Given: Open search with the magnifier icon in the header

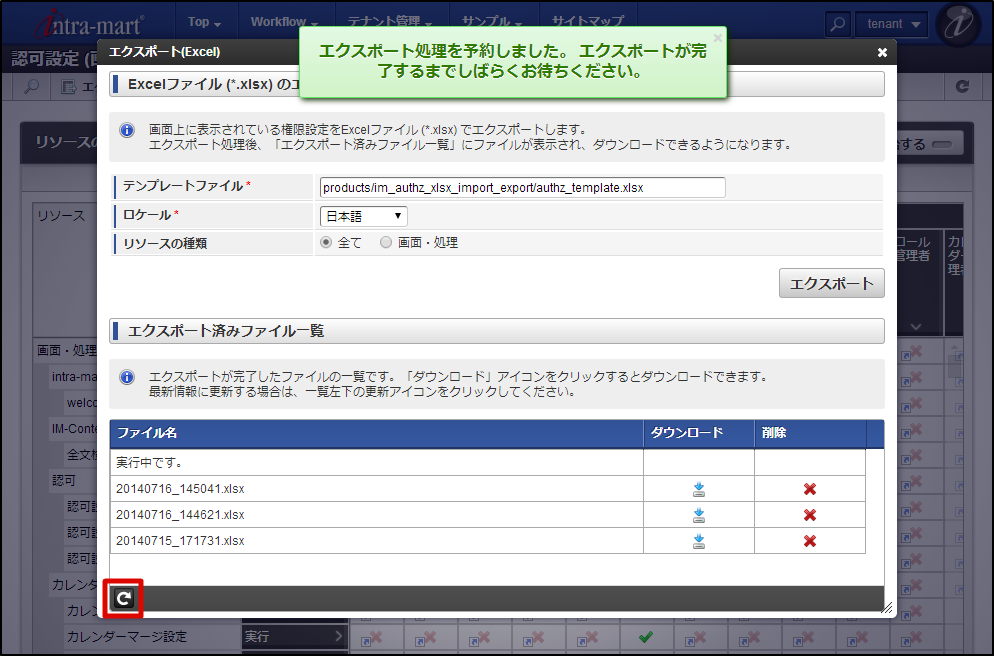Looking at the screenshot, I should (x=838, y=23).
